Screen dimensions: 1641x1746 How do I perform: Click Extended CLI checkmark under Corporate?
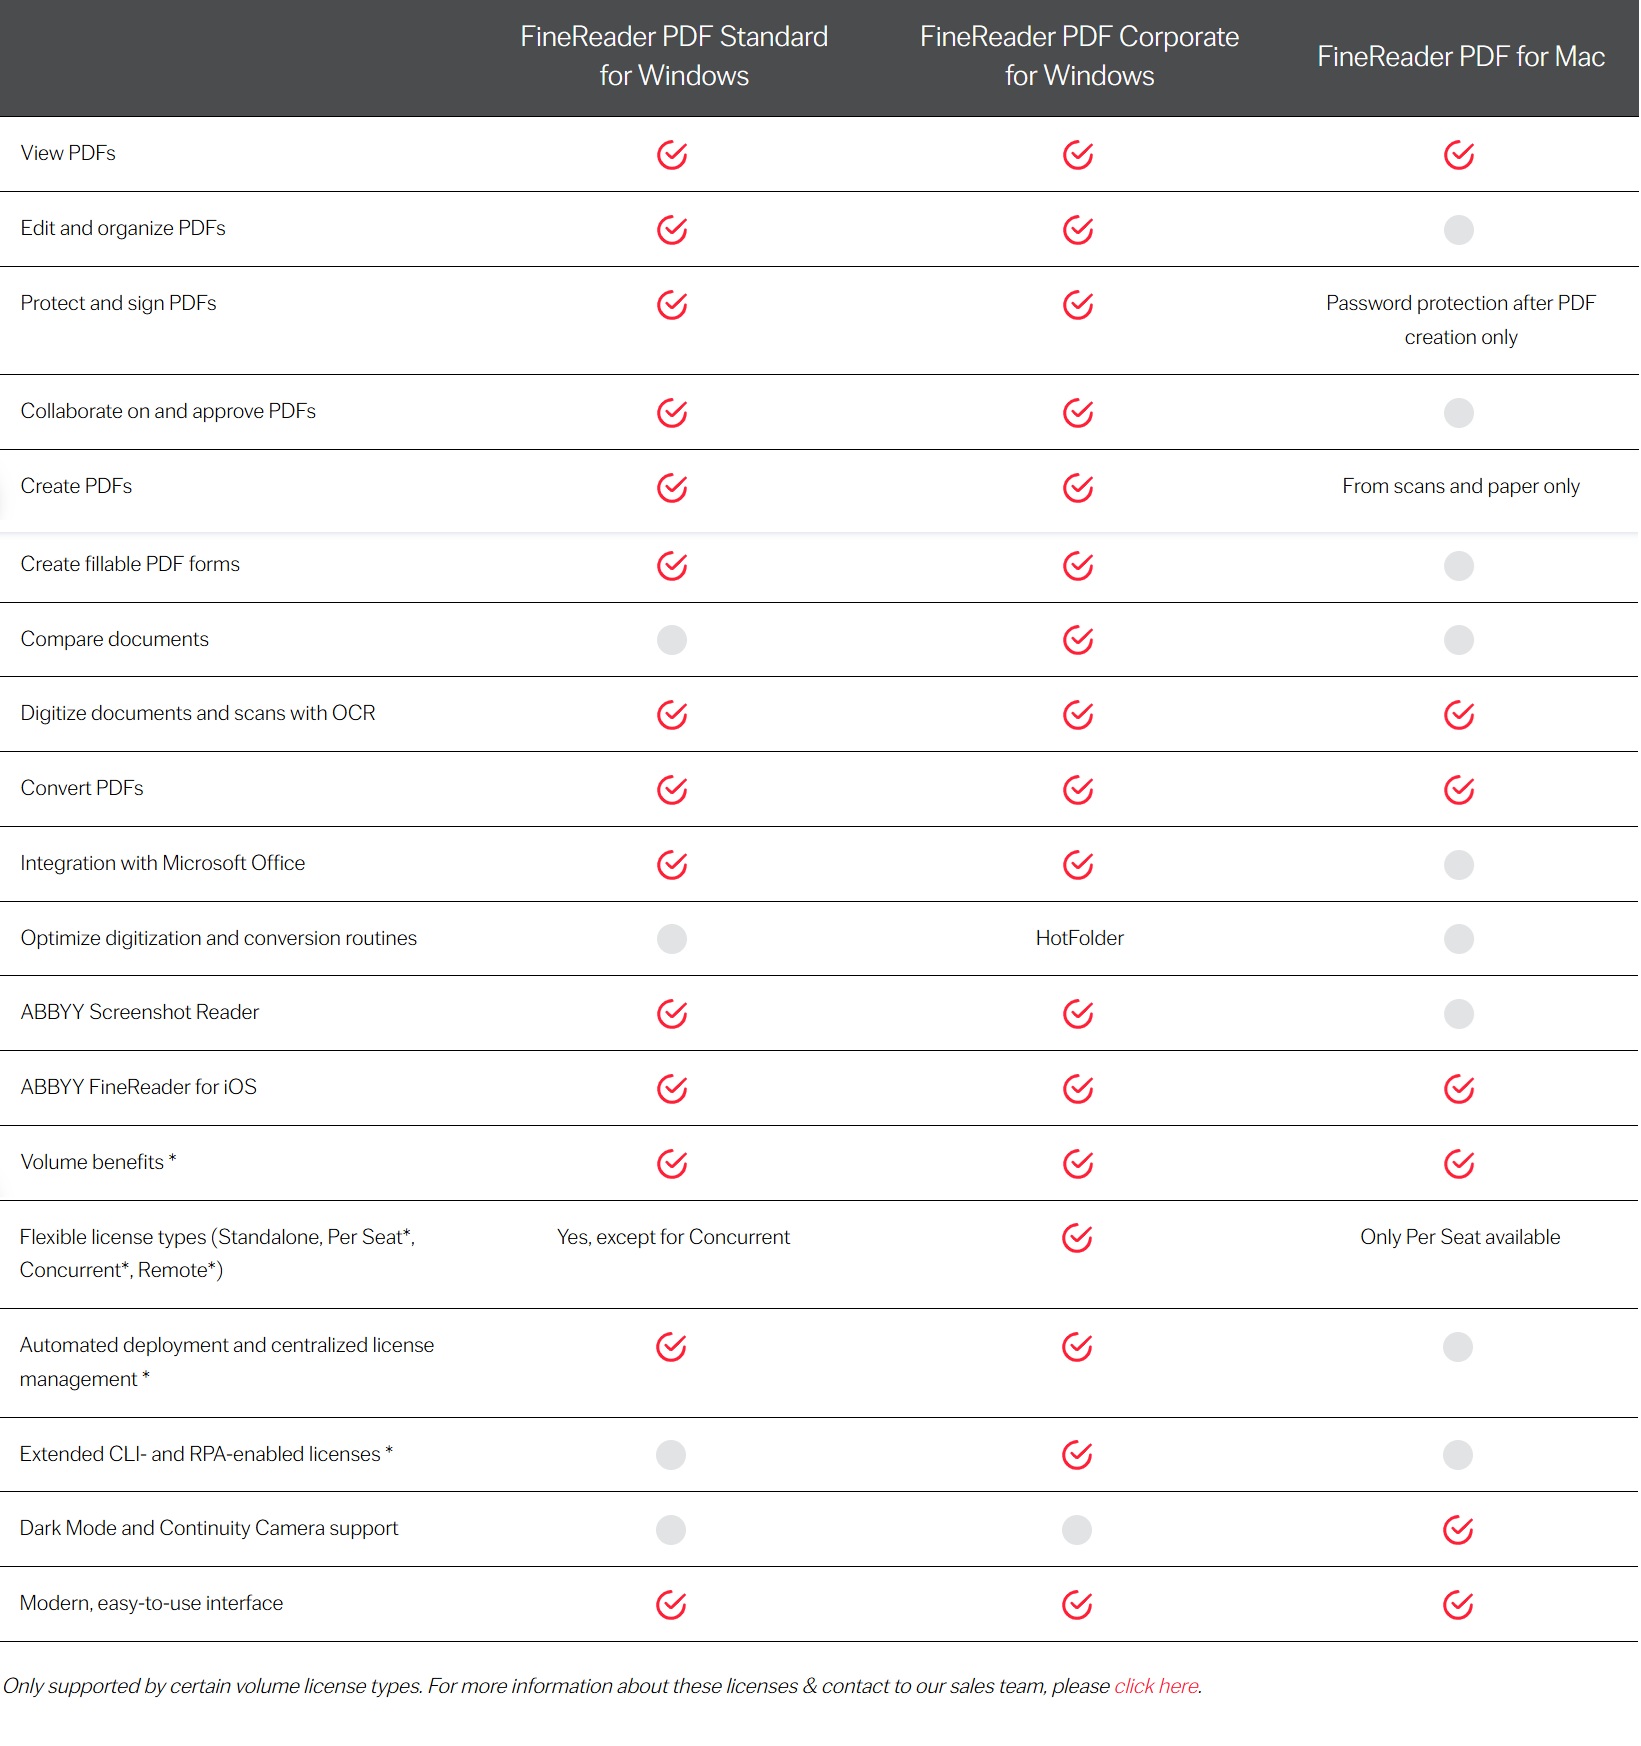(x=1076, y=1455)
